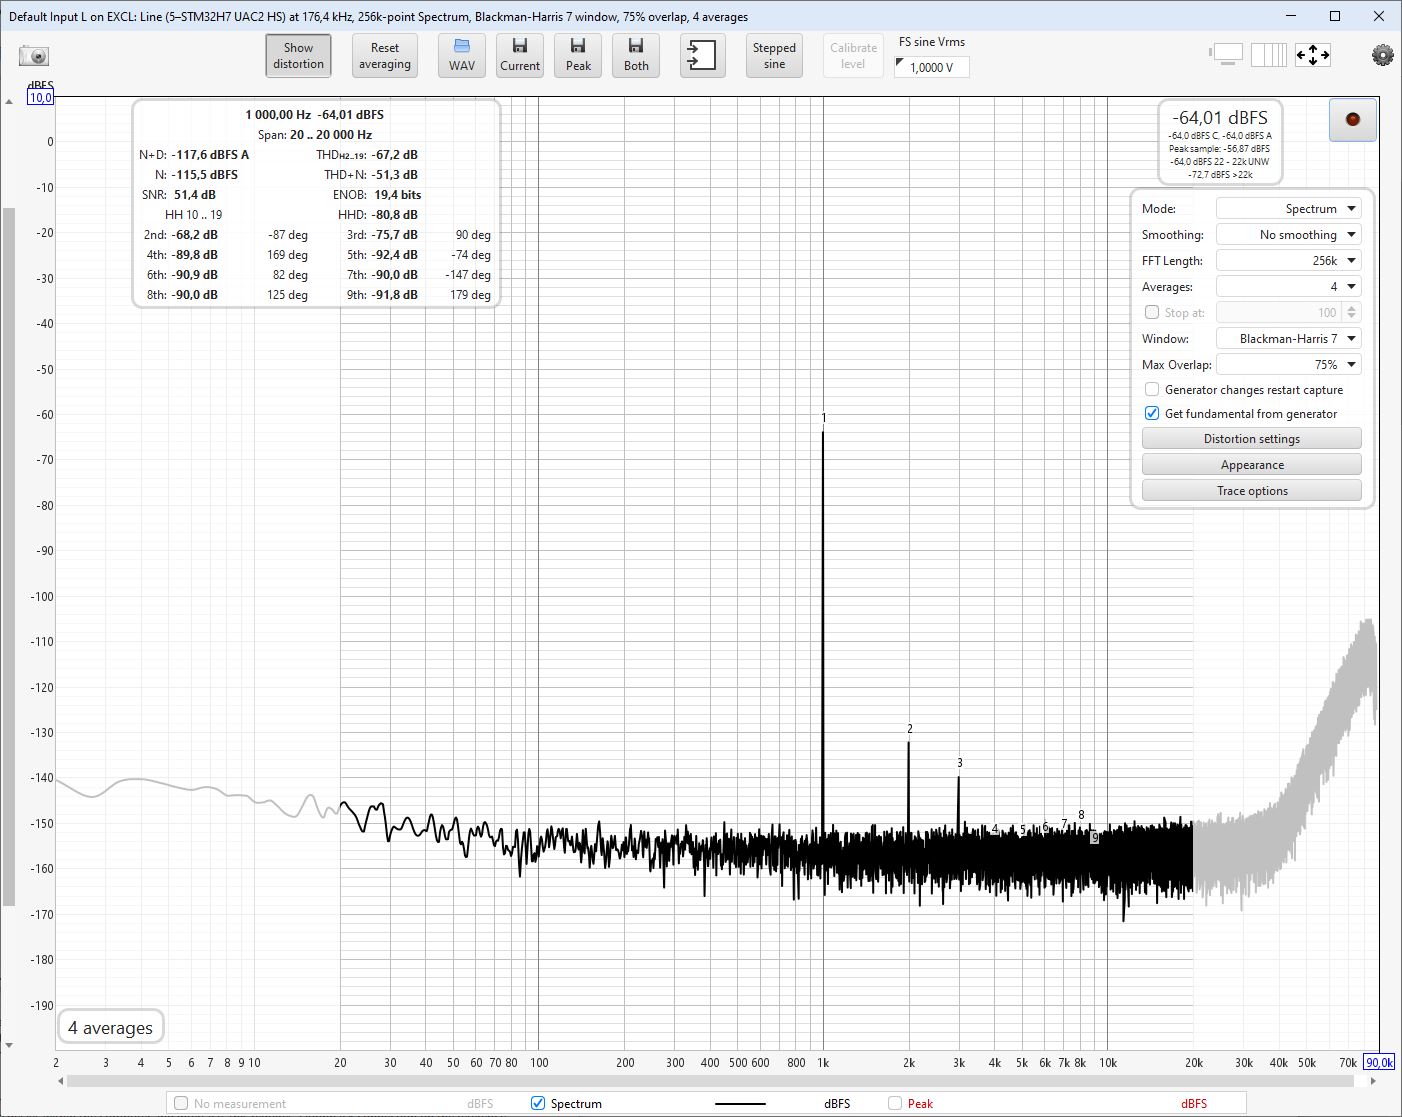1402x1117 pixels.
Task: Open the Mode dropdown
Action: tap(1289, 209)
